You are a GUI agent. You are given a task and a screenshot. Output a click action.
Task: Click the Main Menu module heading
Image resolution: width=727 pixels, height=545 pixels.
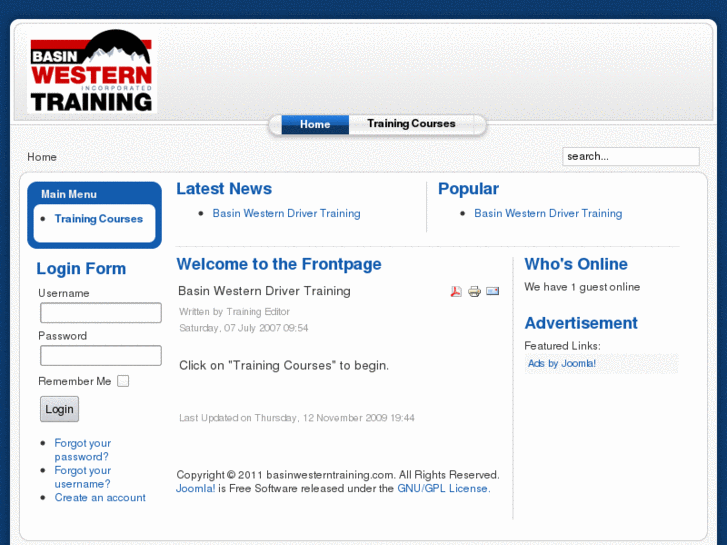(69, 194)
